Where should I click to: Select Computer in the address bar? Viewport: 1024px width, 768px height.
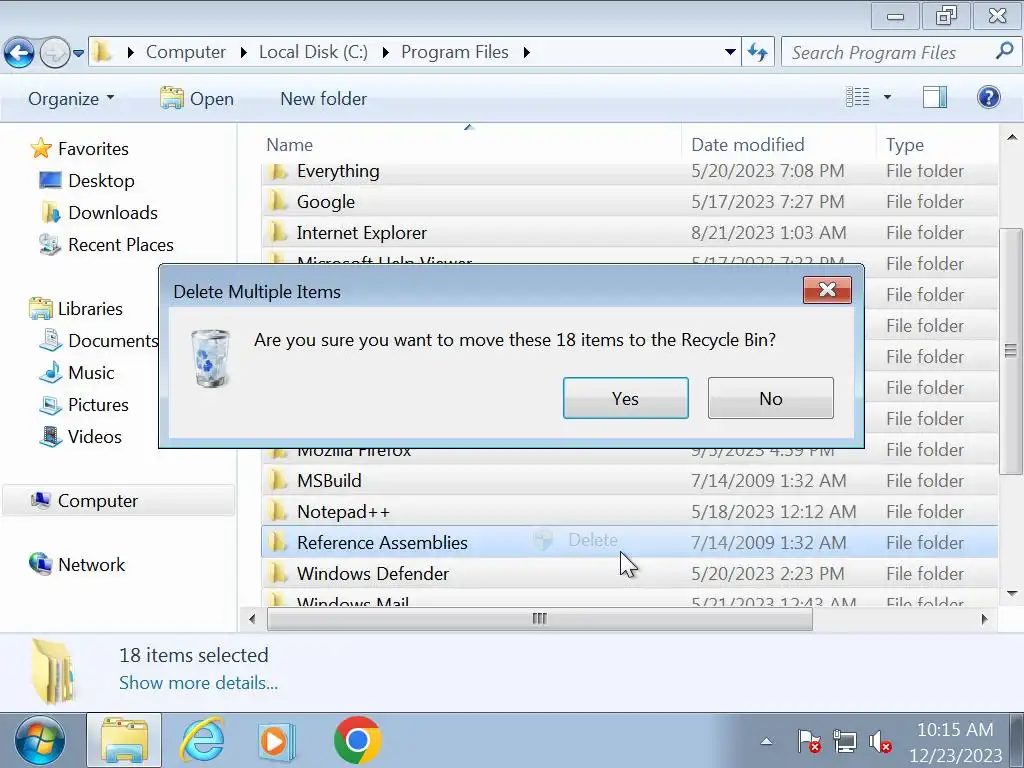coord(185,52)
